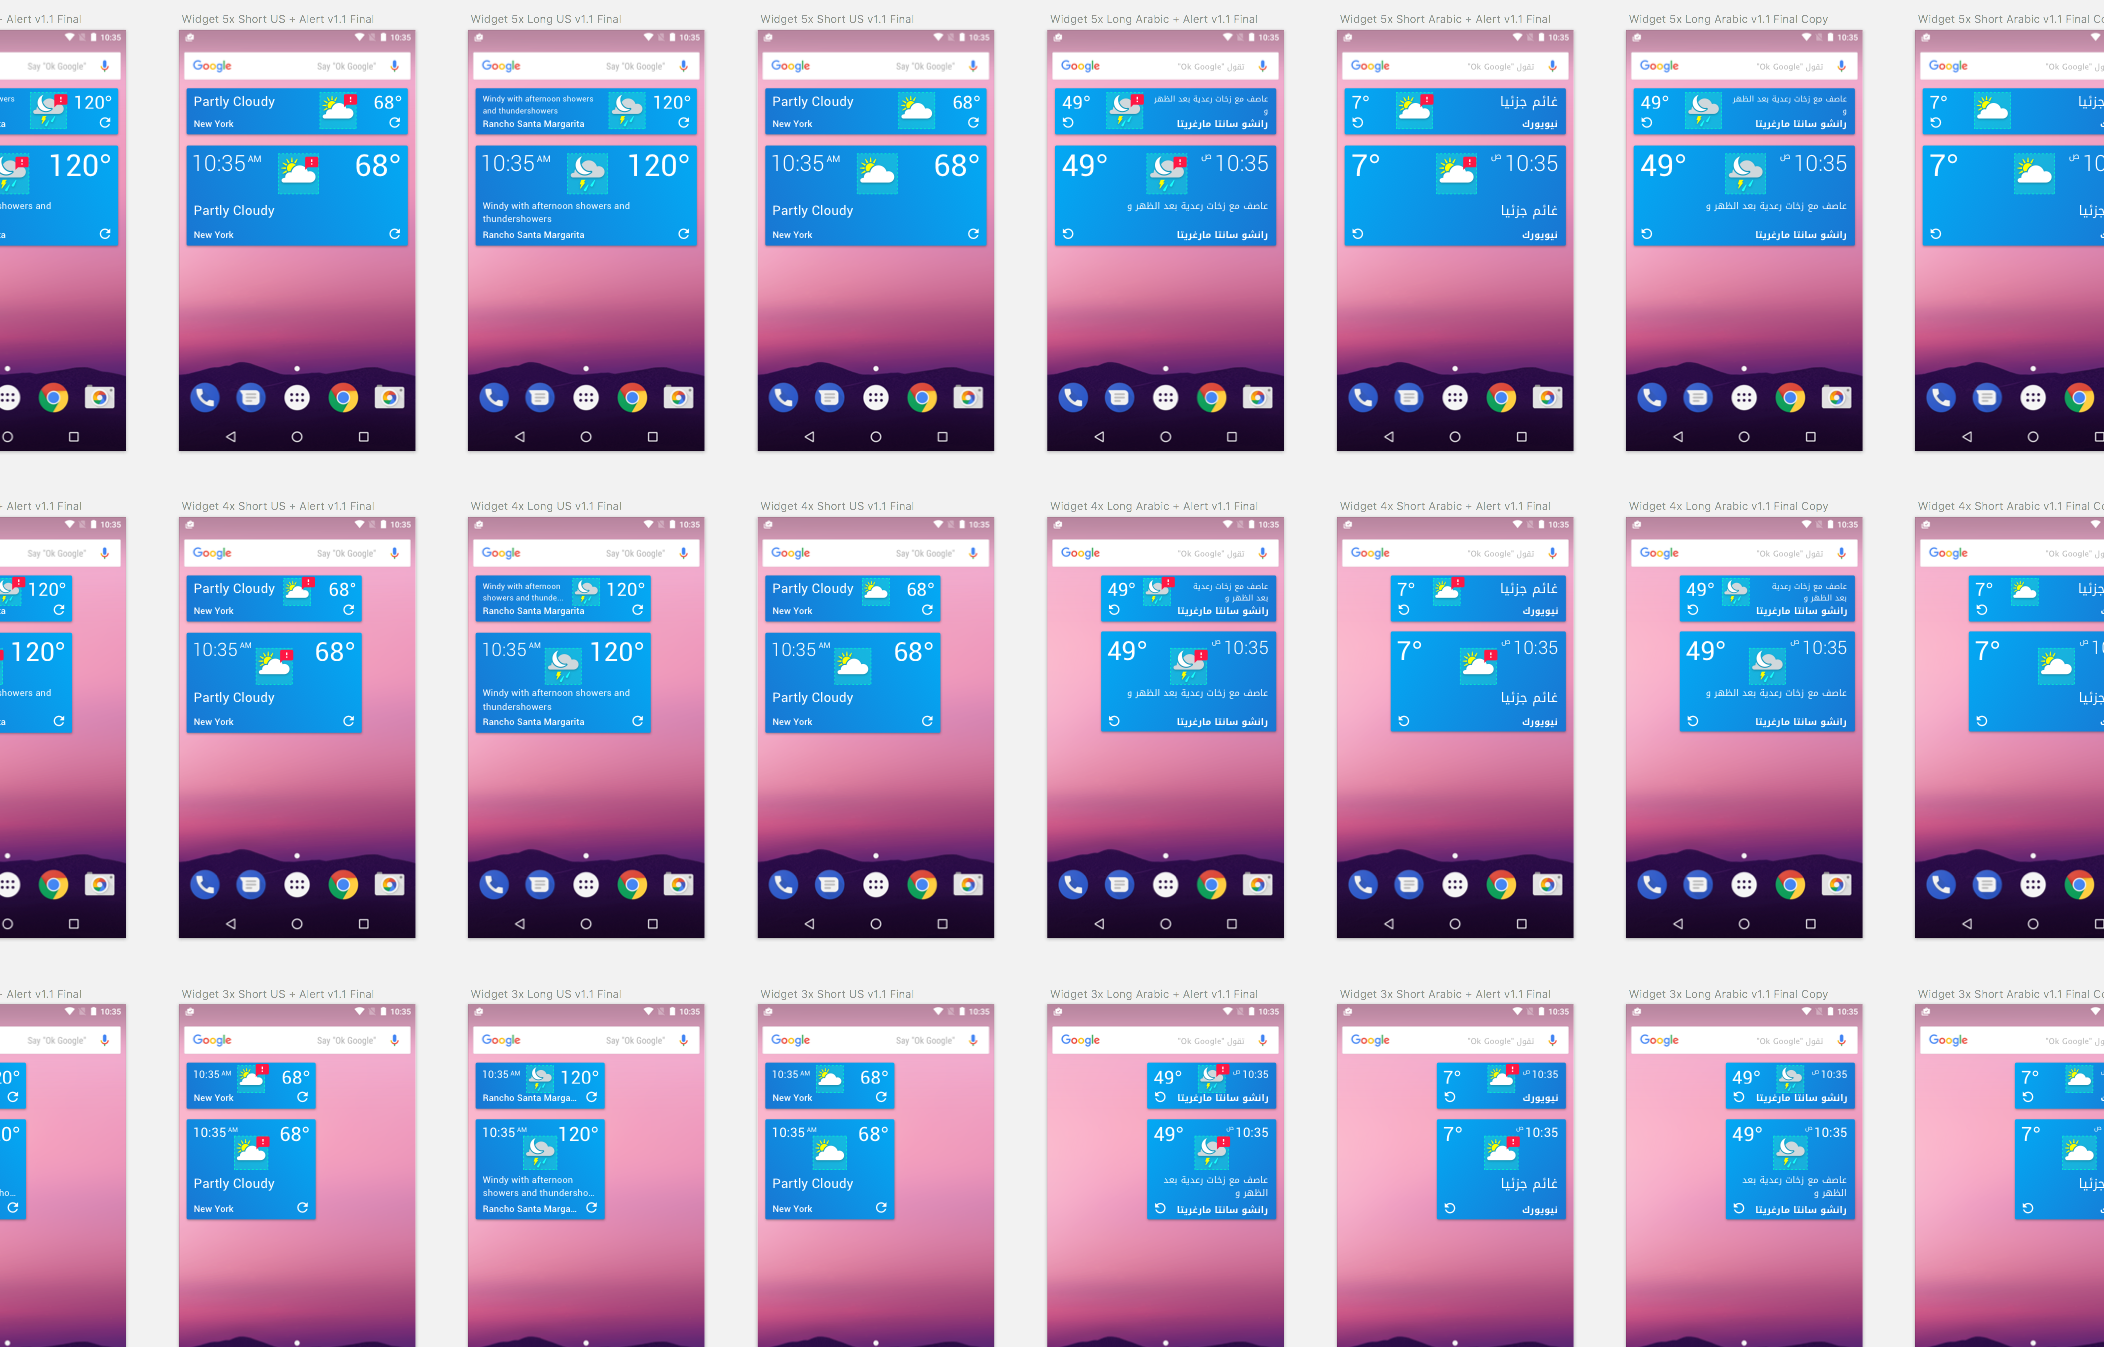
Task: Click Messages icon in Widget 4x Short US (no alert) artboard
Action: click(x=829, y=885)
